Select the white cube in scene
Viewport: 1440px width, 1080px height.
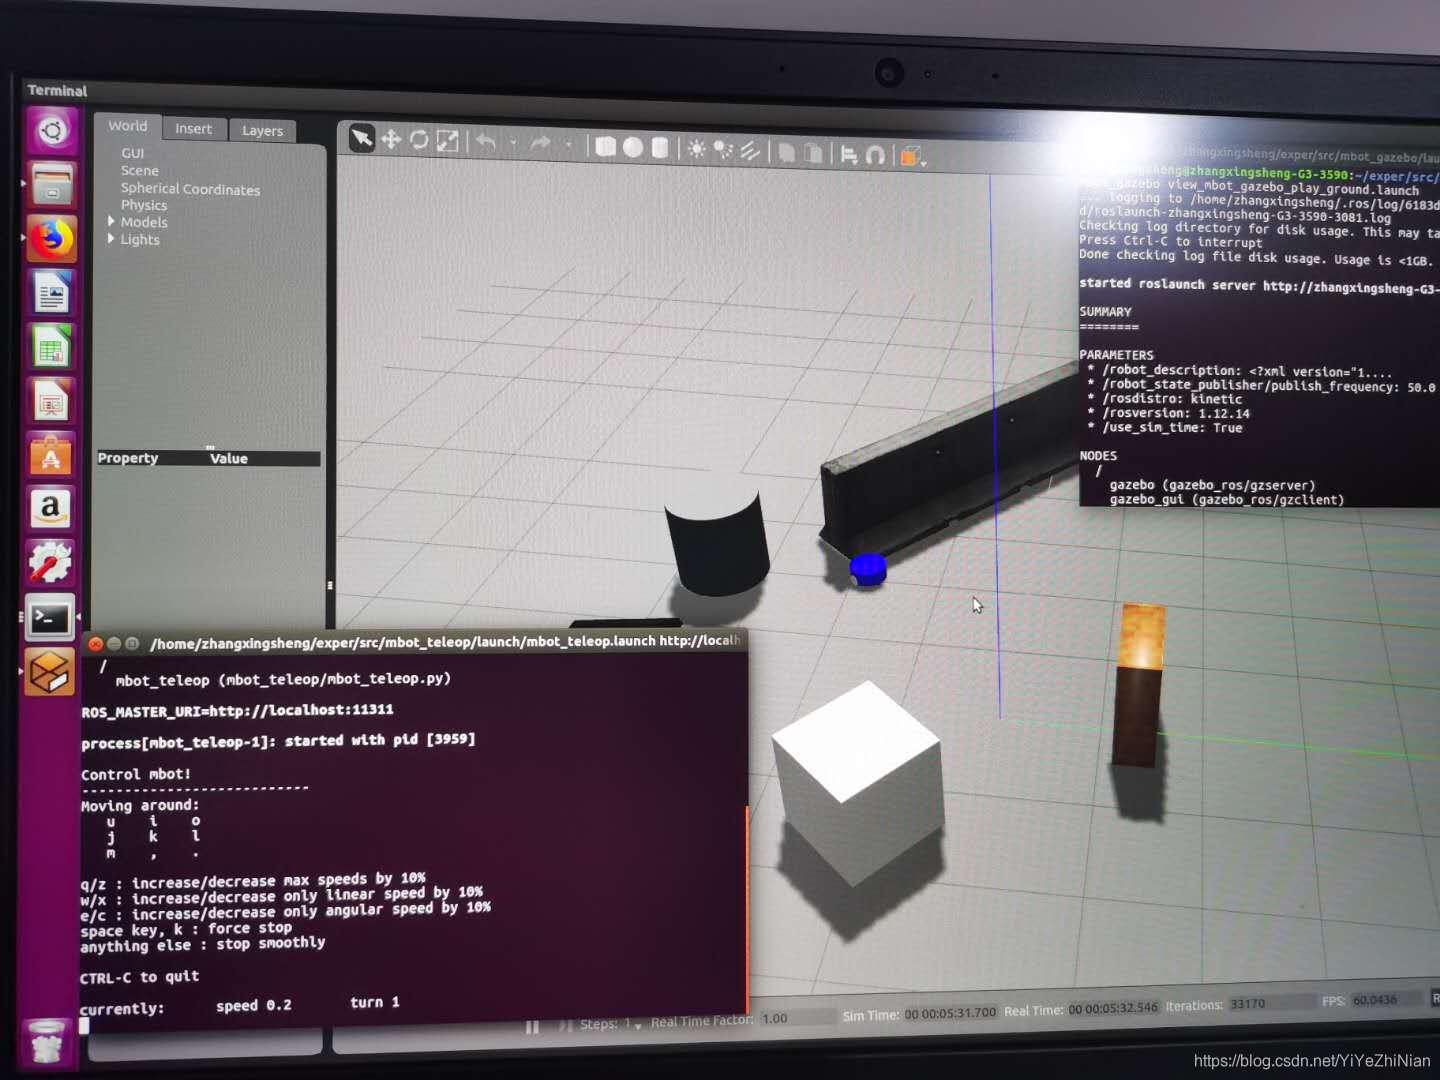pyautogui.click(x=857, y=782)
